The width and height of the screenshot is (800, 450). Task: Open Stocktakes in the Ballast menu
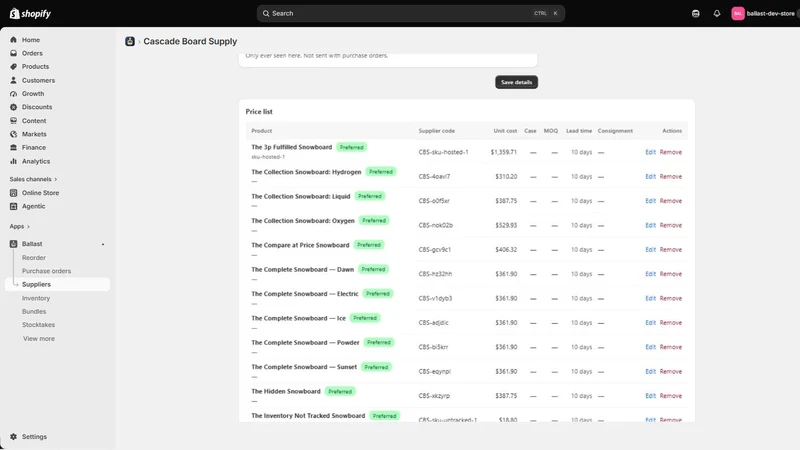point(38,324)
